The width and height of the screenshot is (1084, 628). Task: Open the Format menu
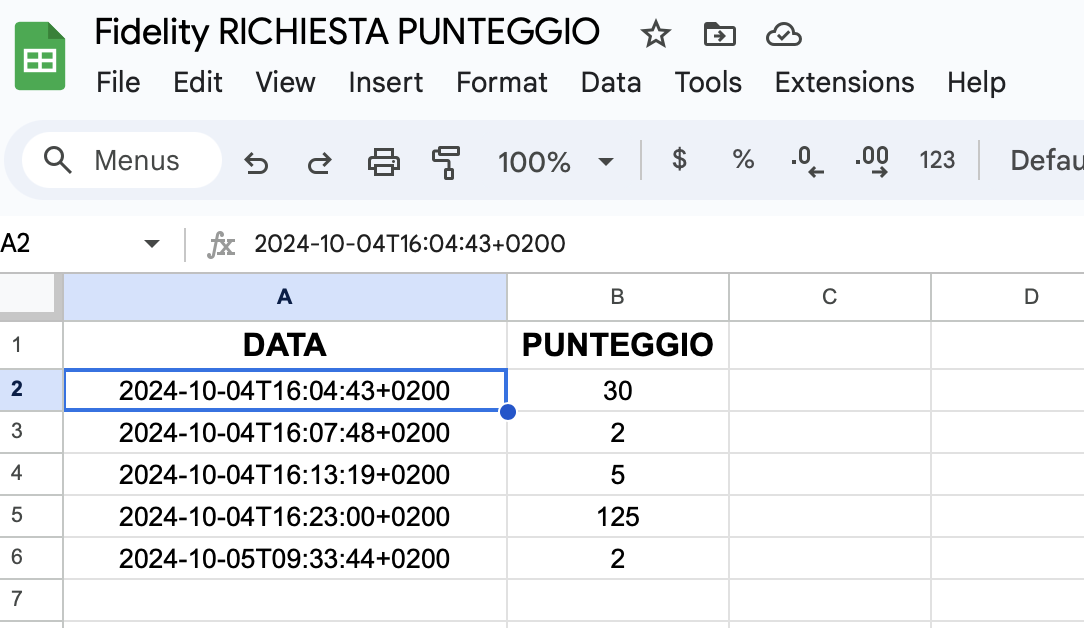(x=502, y=82)
